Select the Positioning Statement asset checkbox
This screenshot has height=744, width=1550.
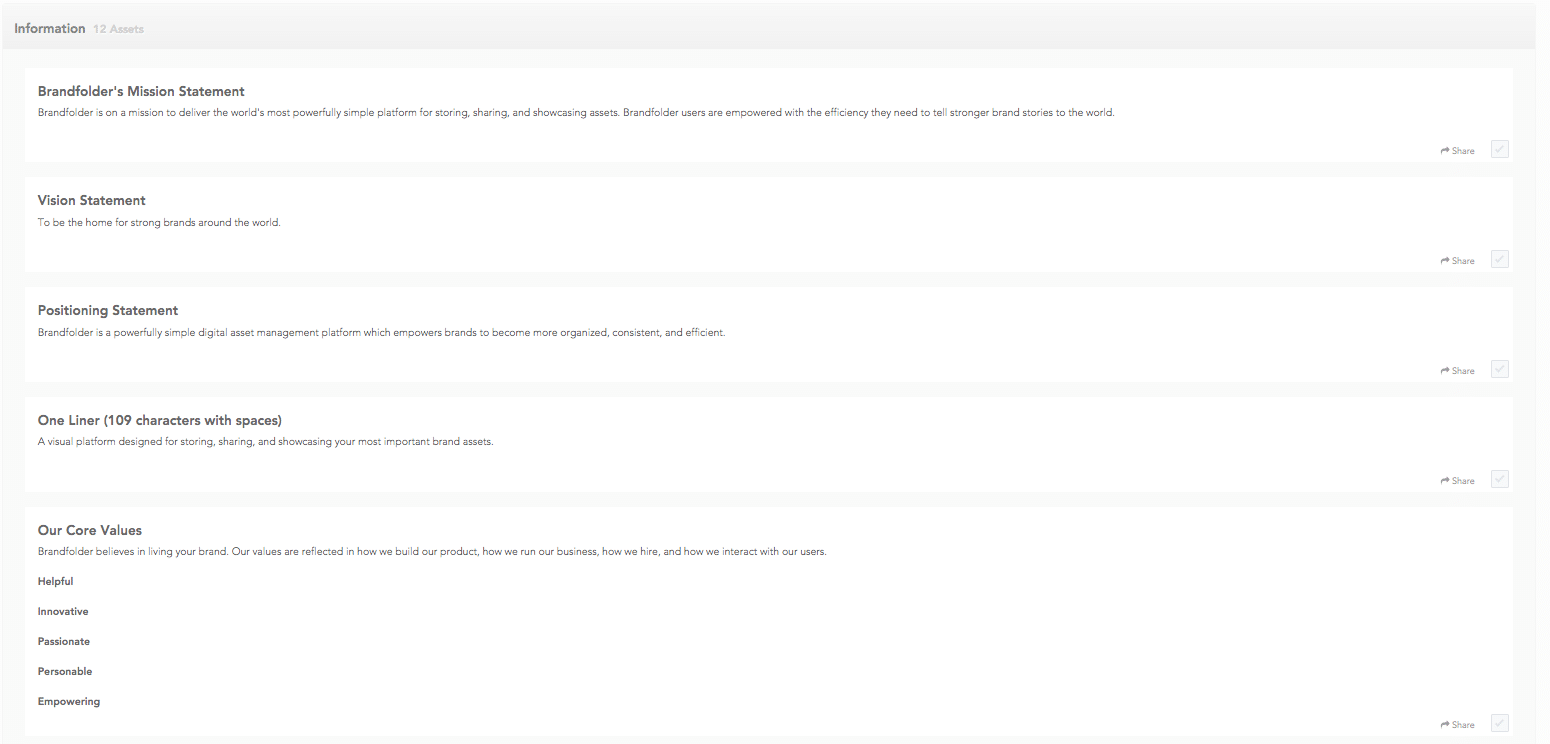tap(1499, 369)
